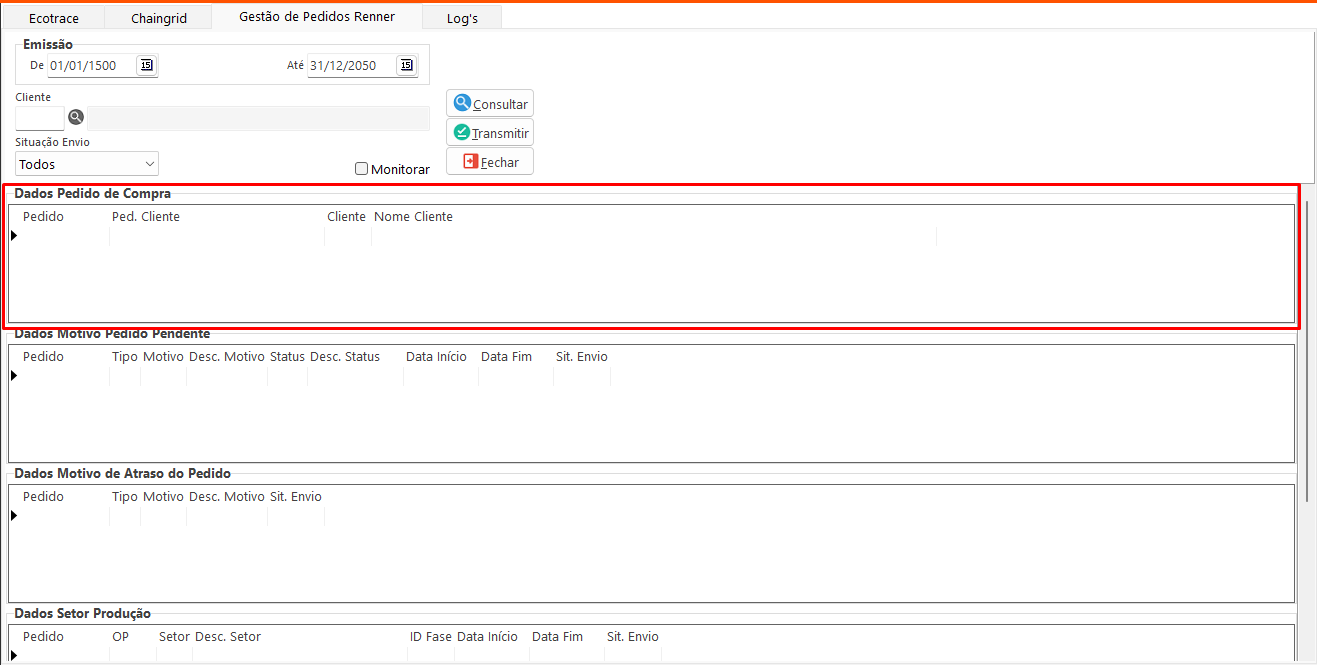Screen dimensions: 1317x665
Task: Click the magnifier icon next to Cliente field
Action: pyautogui.click(x=76, y=118)
